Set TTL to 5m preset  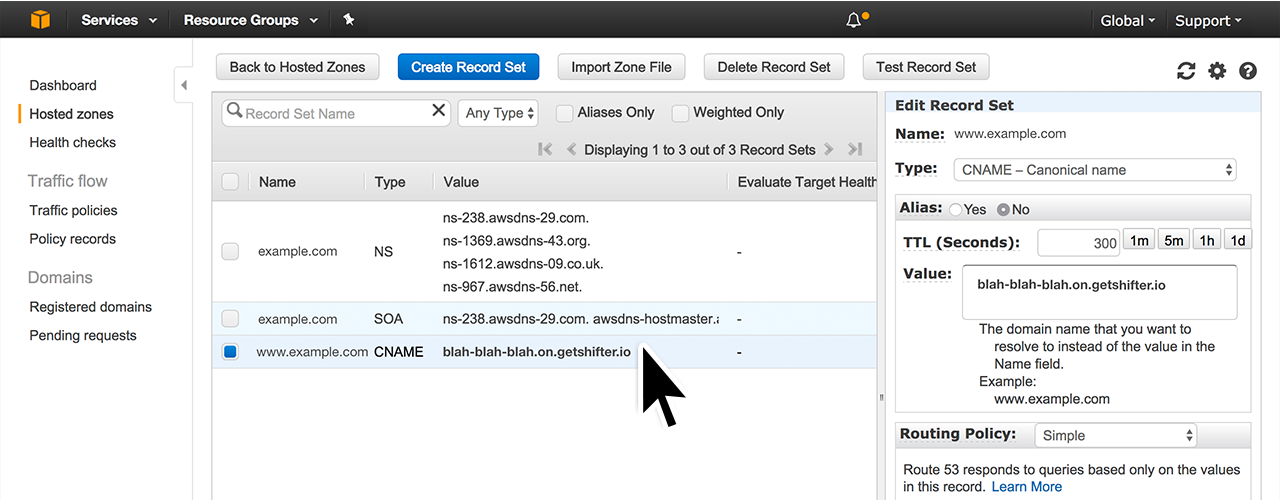[1173, 240]
